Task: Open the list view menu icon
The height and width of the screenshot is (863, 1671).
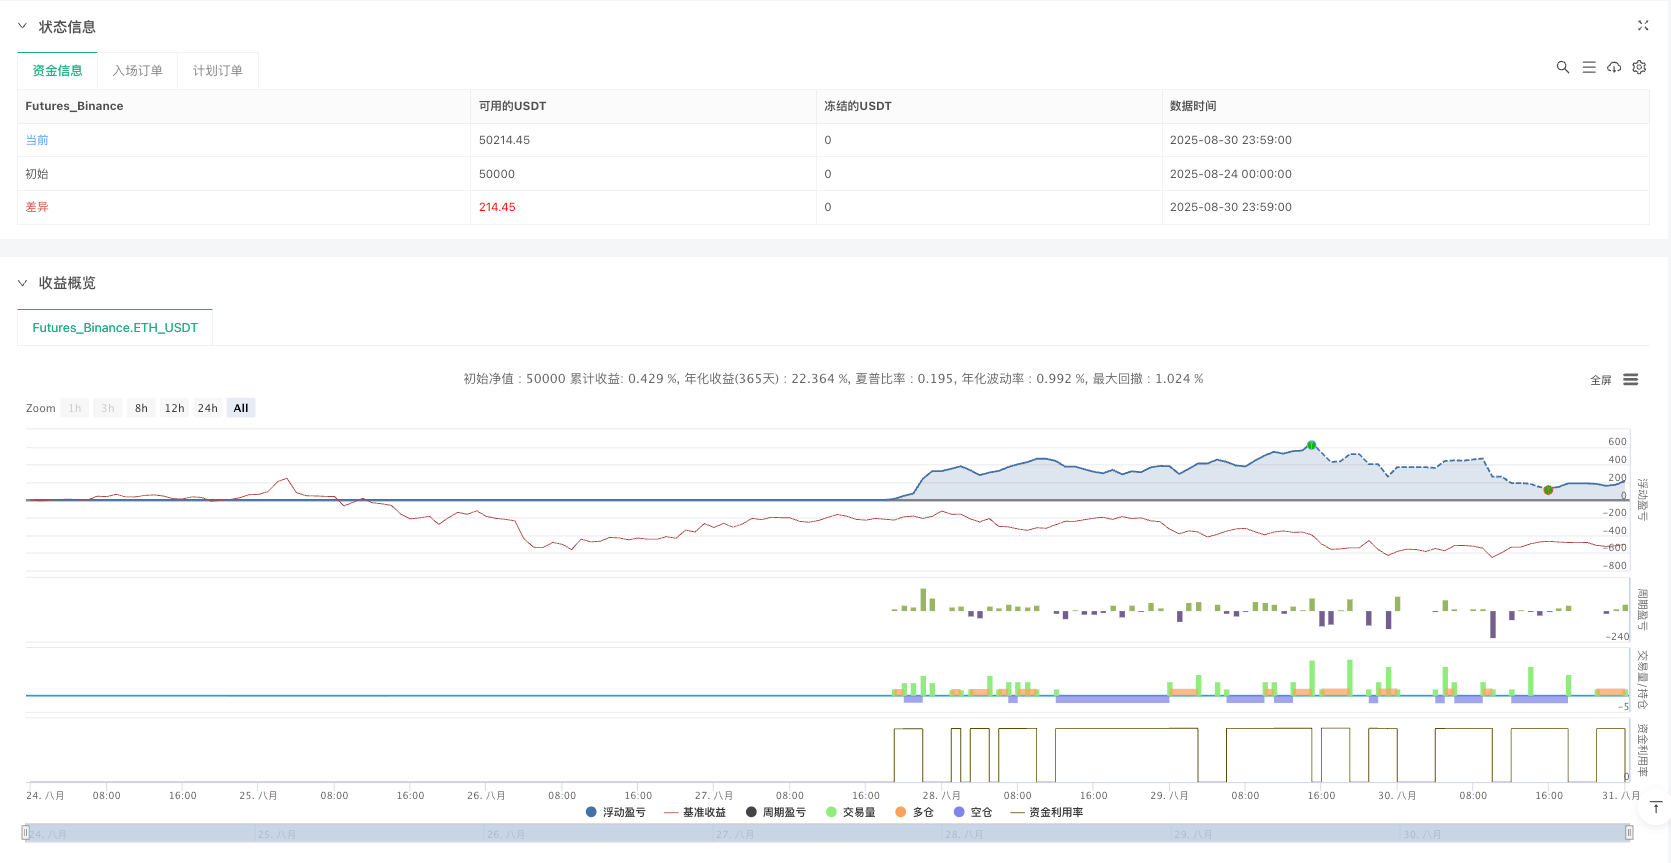Action: (1589, 68)
